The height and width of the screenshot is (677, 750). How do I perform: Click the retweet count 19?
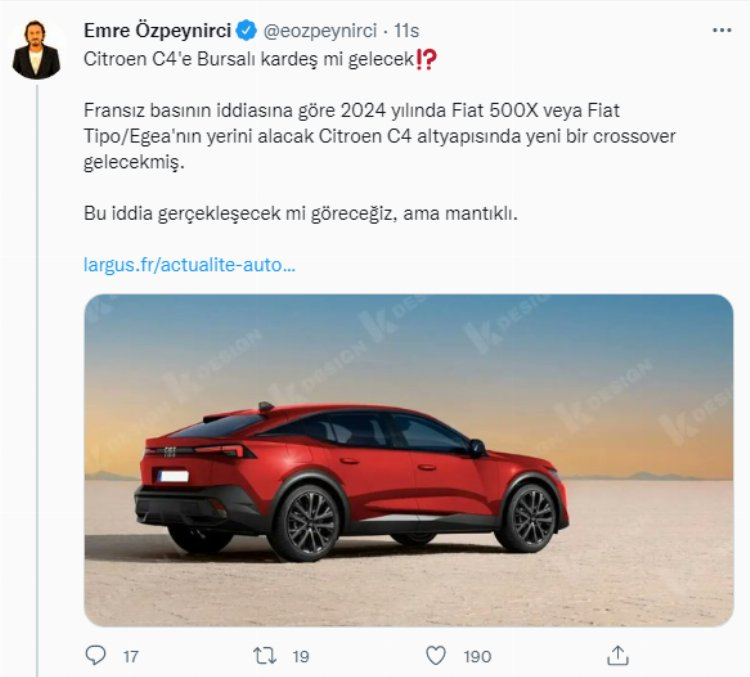300,656
